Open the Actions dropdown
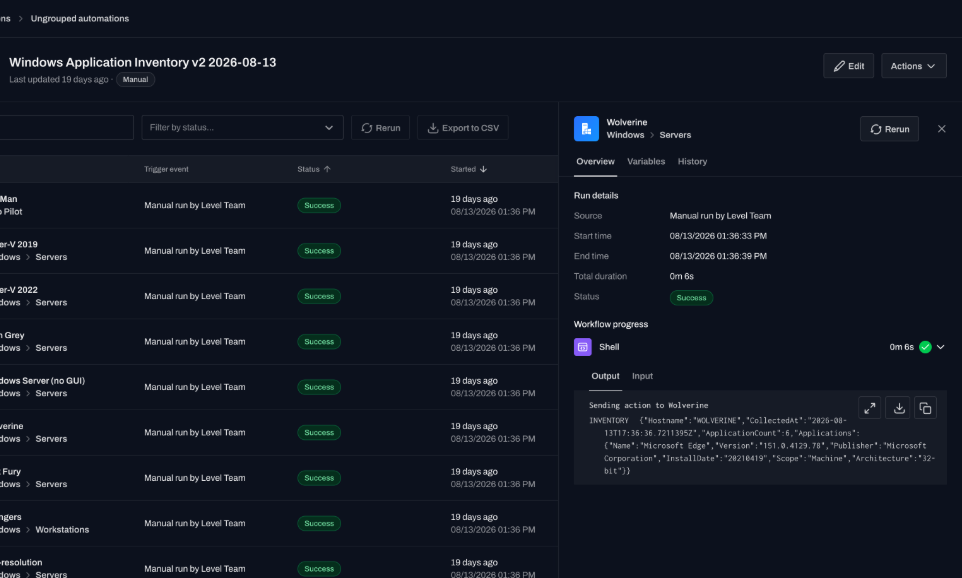The height and width of the screenshot is (578, 962). 914,66
